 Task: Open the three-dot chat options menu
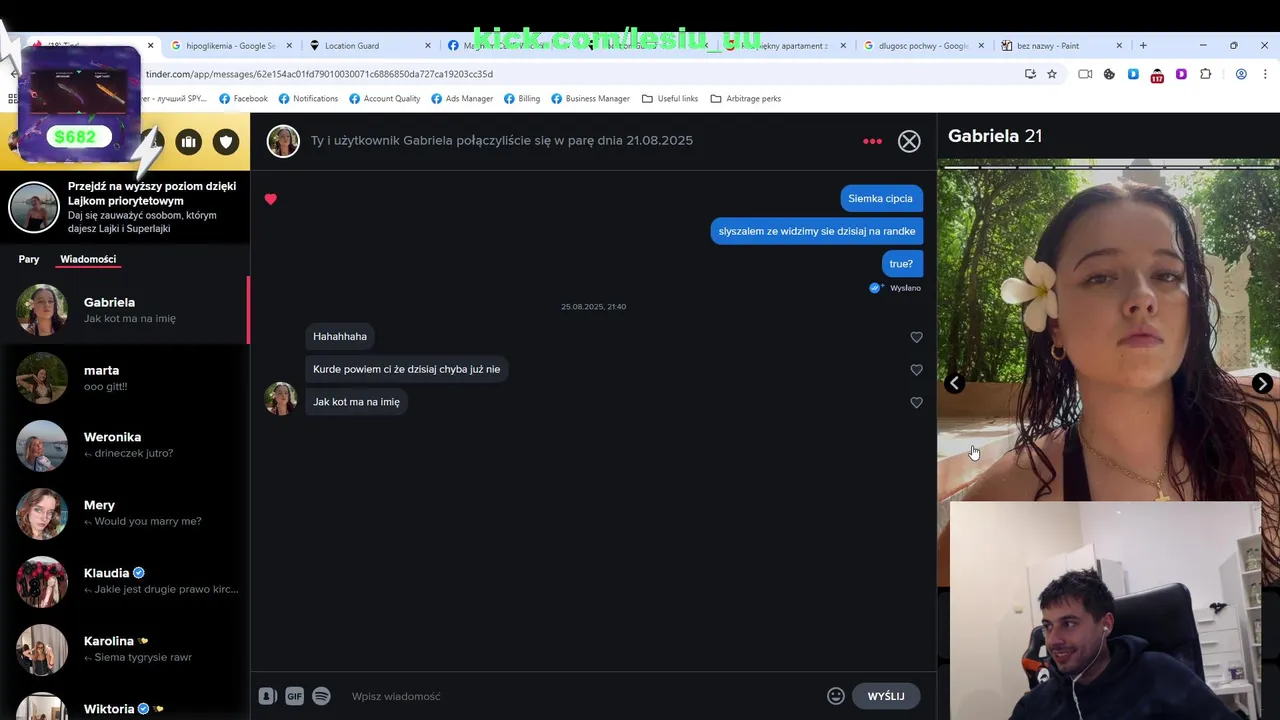click(872, 141)
